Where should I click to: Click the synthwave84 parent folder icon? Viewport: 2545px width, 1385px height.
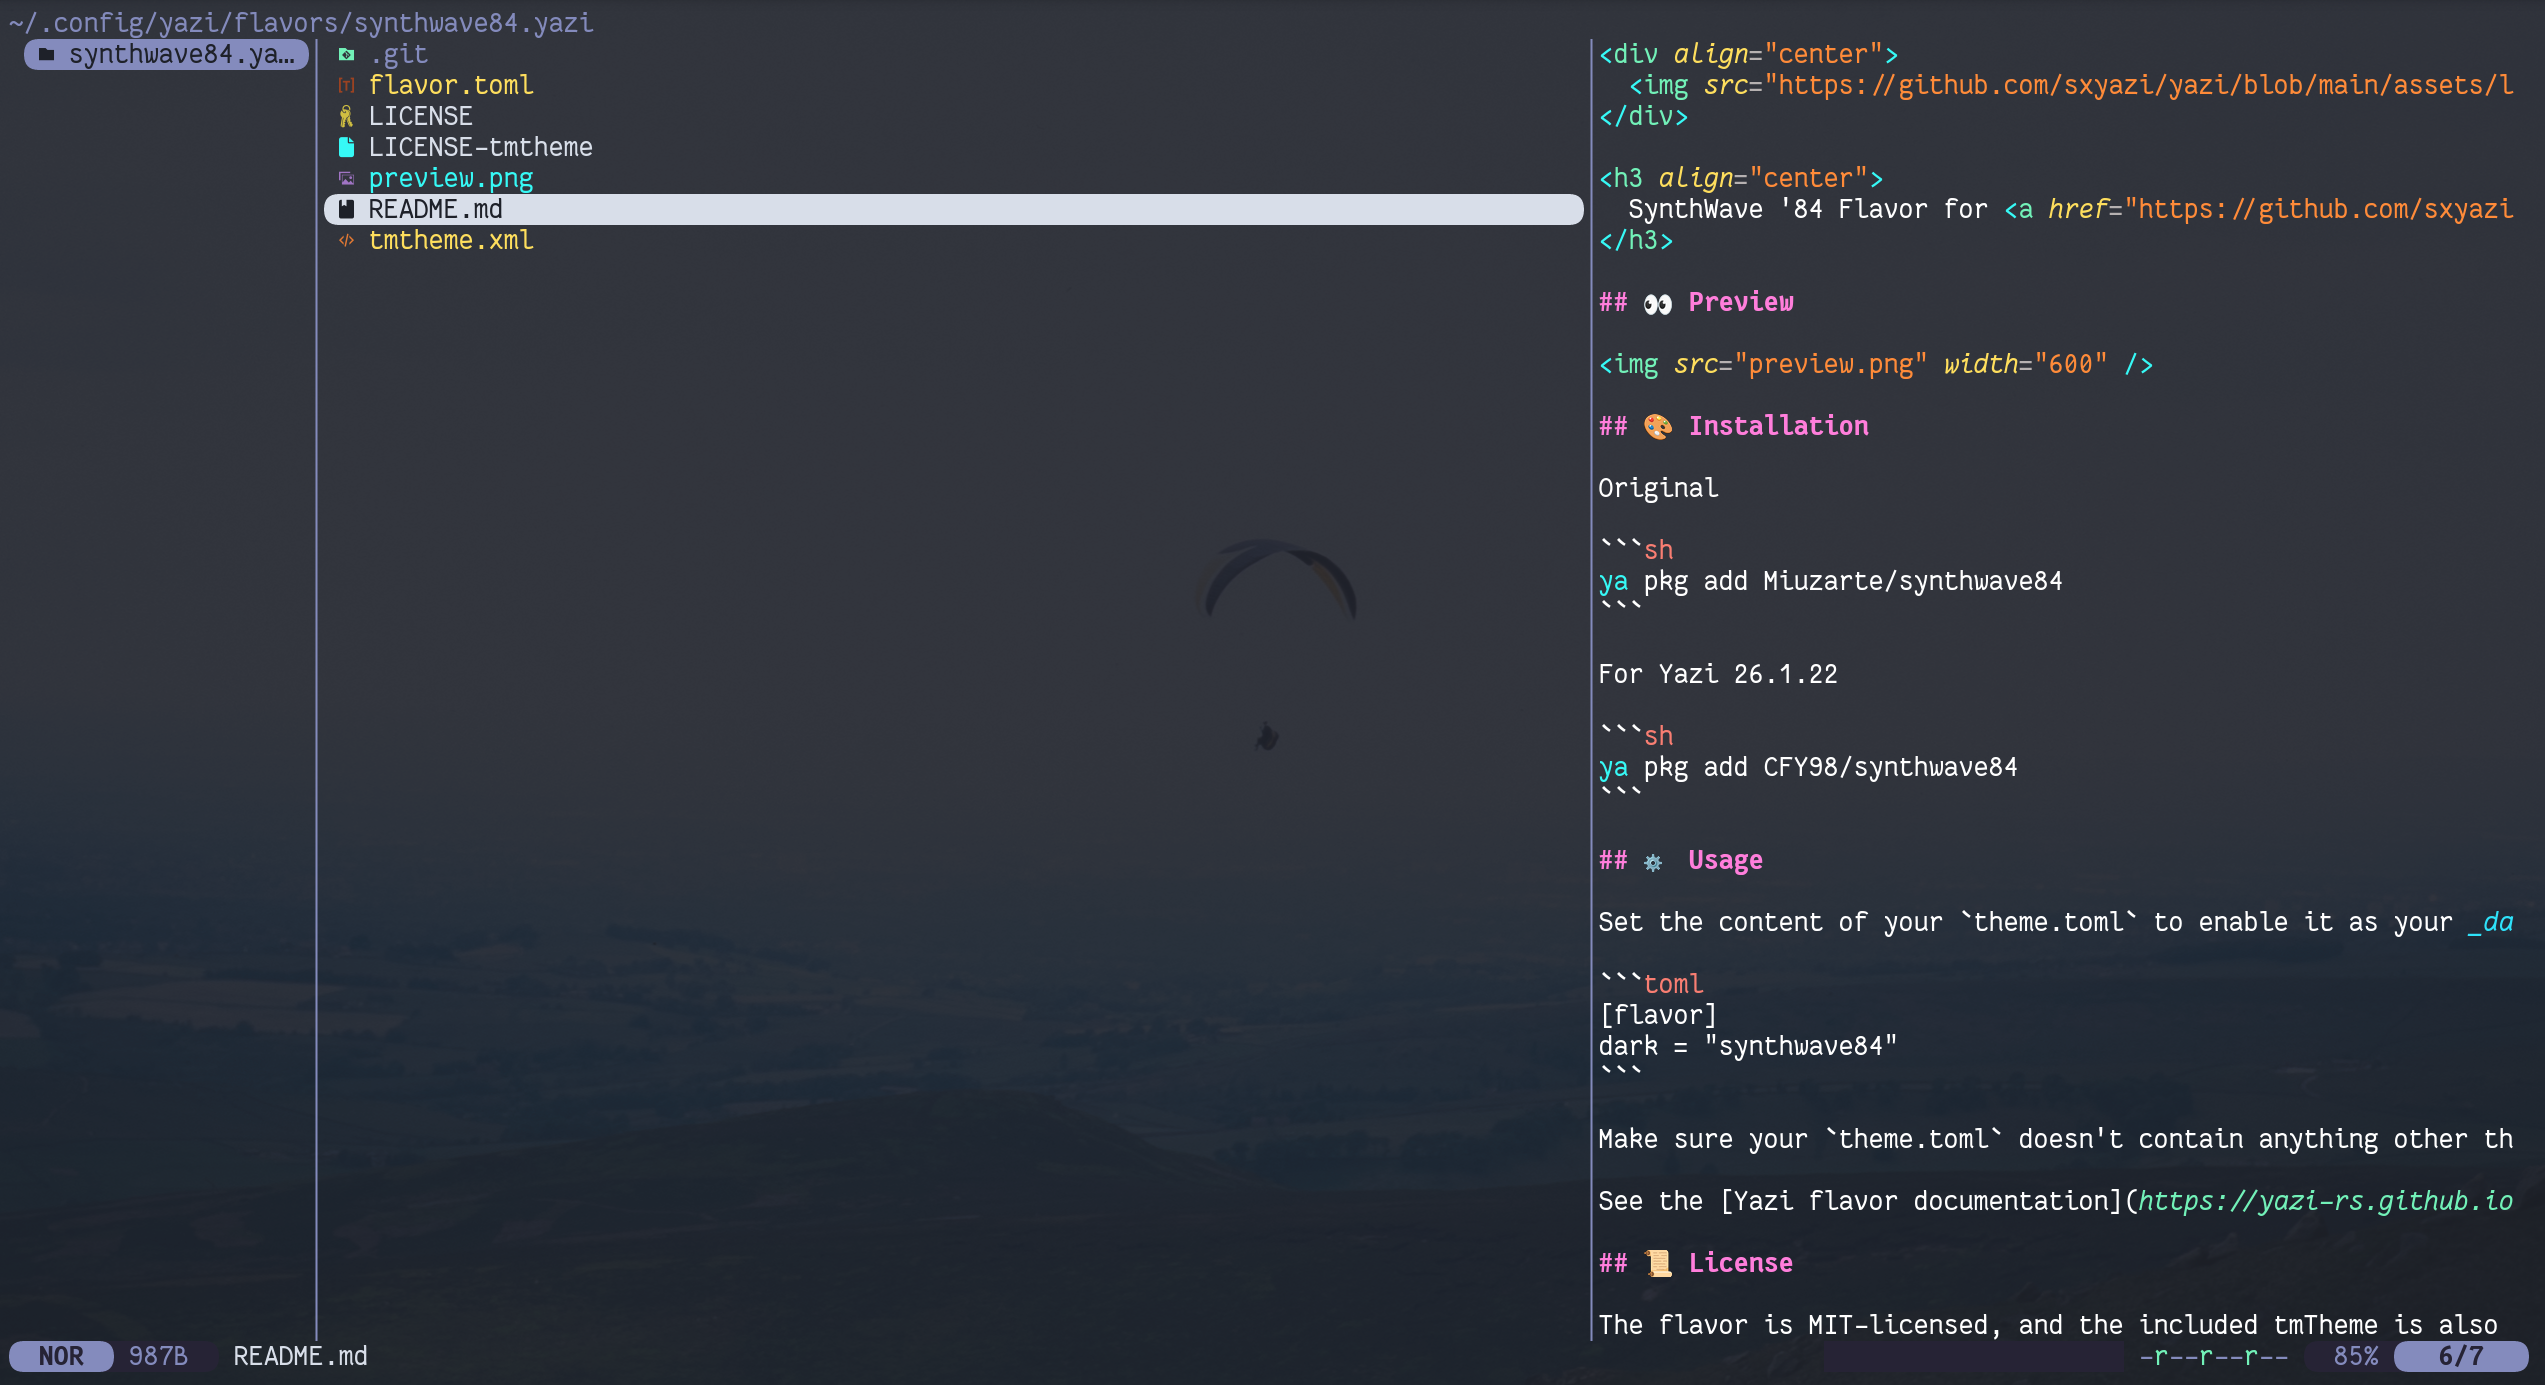coord(47,54)
